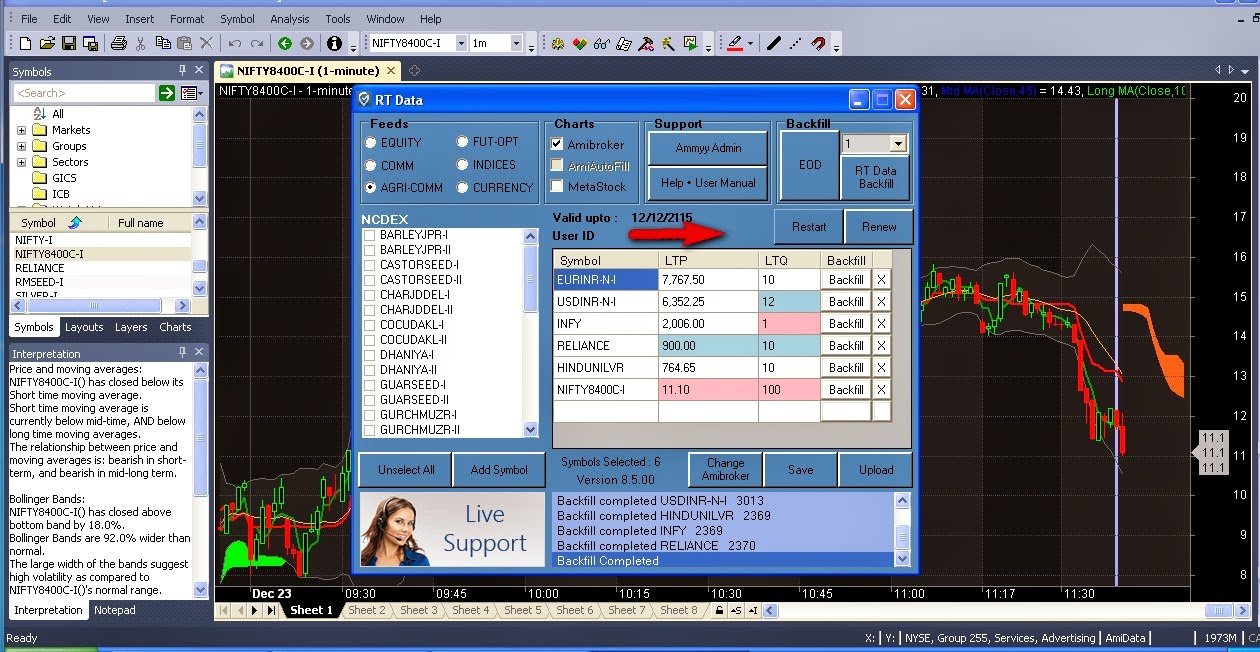Toggle the magnet snap tool
The width and height of the screenshot is (1260, 652).
817,44
